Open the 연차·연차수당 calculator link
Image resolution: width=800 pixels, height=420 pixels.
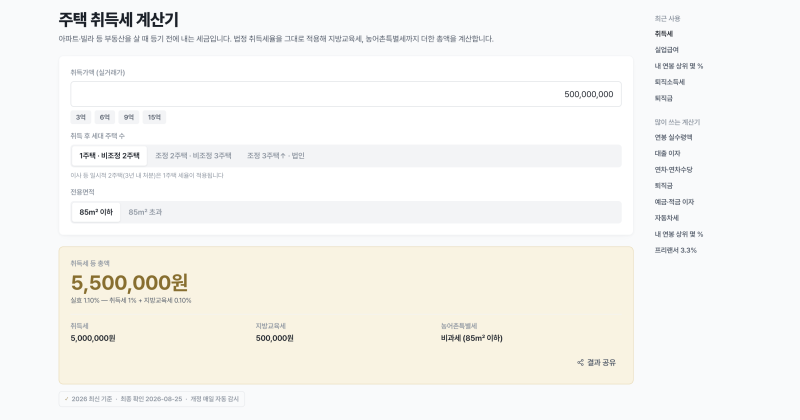tap(673, 169)
